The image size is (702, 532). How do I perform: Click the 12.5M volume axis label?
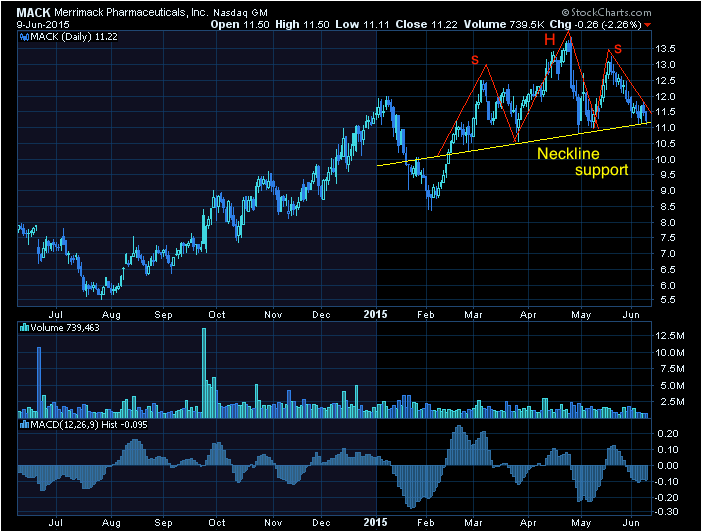(670, 336)
